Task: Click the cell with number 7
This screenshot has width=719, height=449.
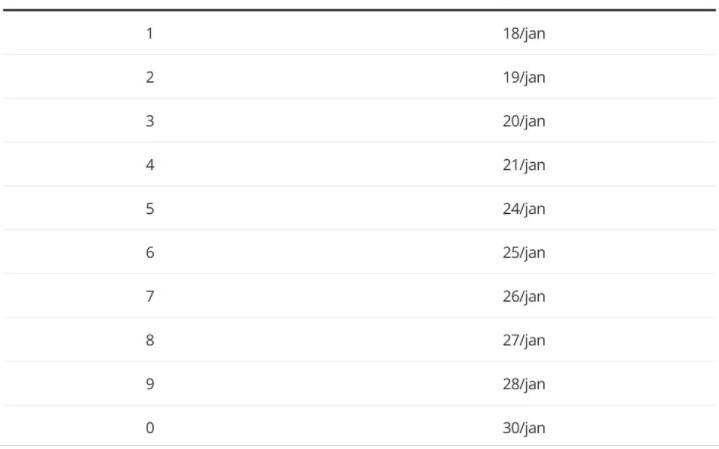Action: coord(150,296)
